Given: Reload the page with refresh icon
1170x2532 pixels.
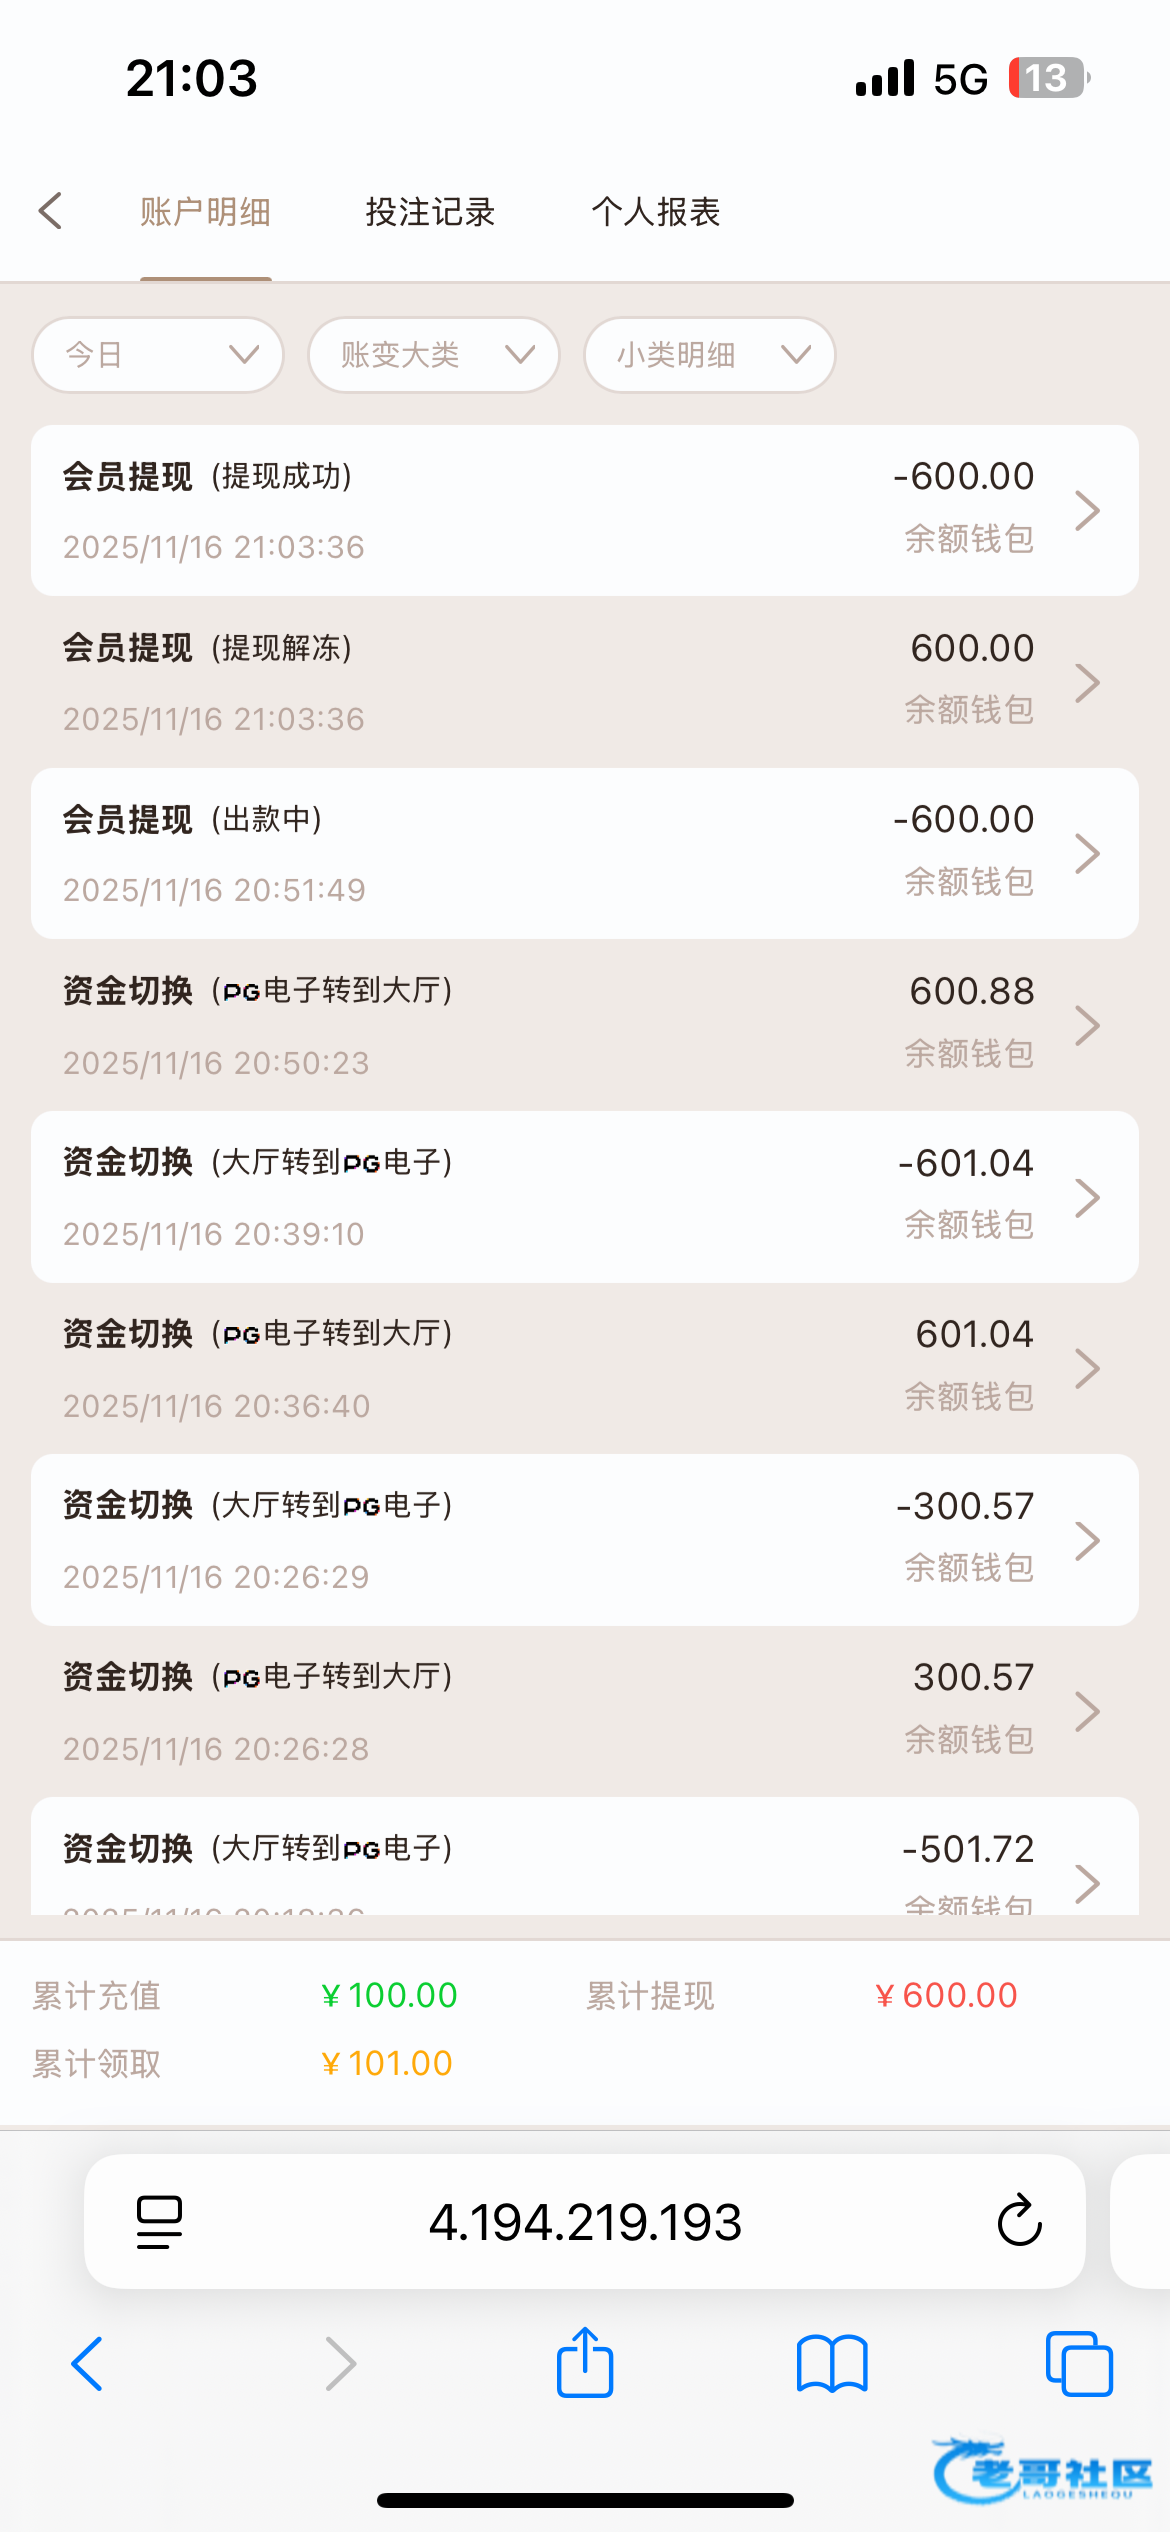Looking at the screenshot, I should [x=1019, y=2221].
